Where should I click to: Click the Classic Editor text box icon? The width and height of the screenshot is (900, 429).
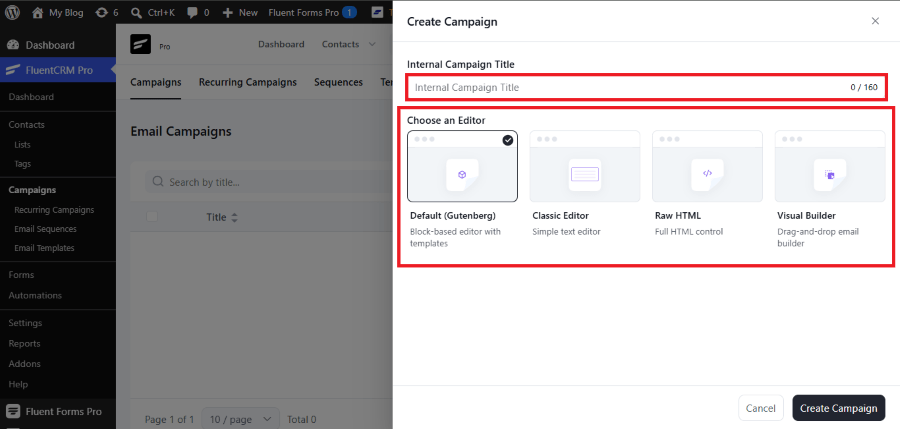584,175
